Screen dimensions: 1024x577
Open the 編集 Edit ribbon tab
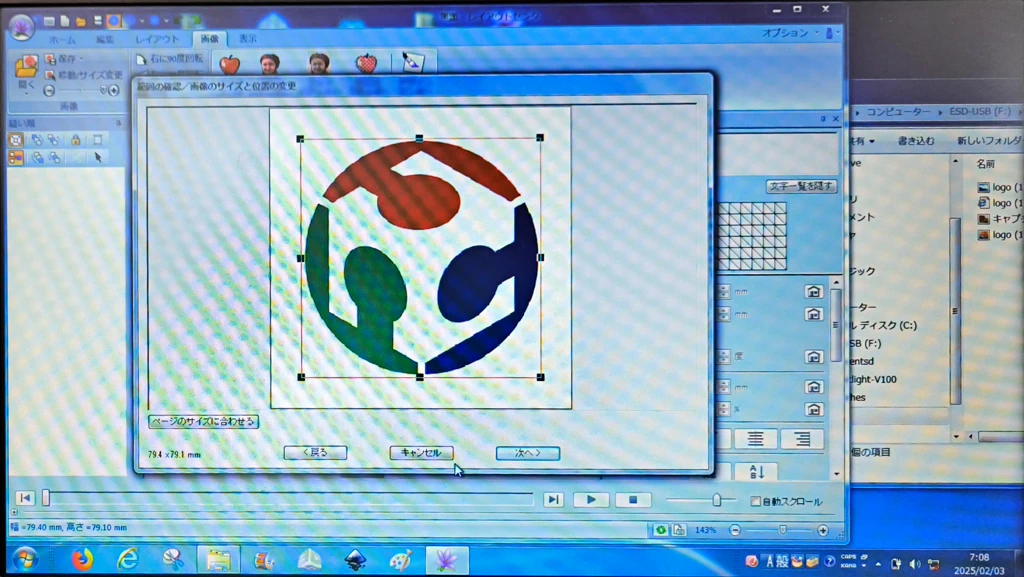pos(104,40)
